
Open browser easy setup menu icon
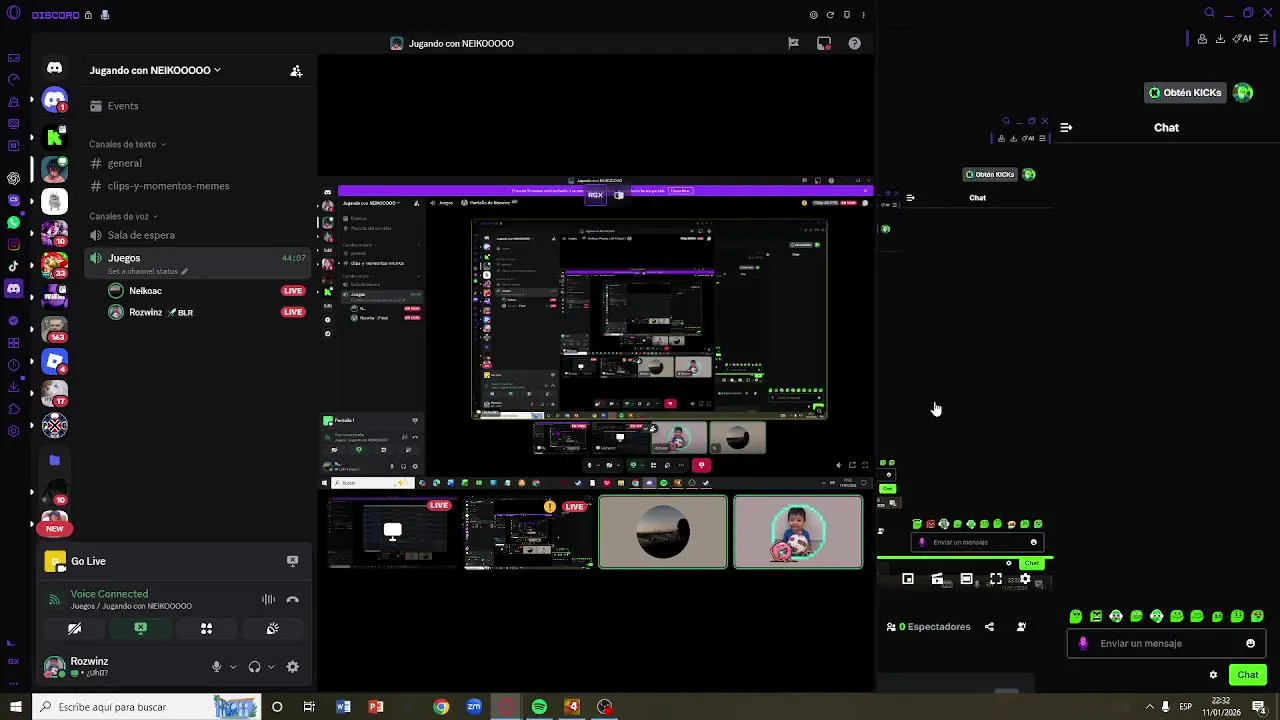[x=1264, y=39]
